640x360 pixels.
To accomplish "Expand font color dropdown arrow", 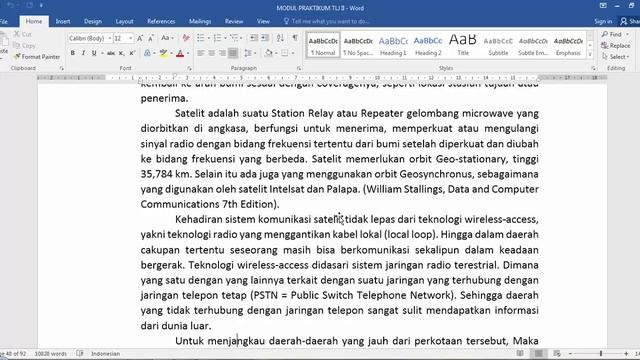I will pyautogui.click(x=188, y=53).
